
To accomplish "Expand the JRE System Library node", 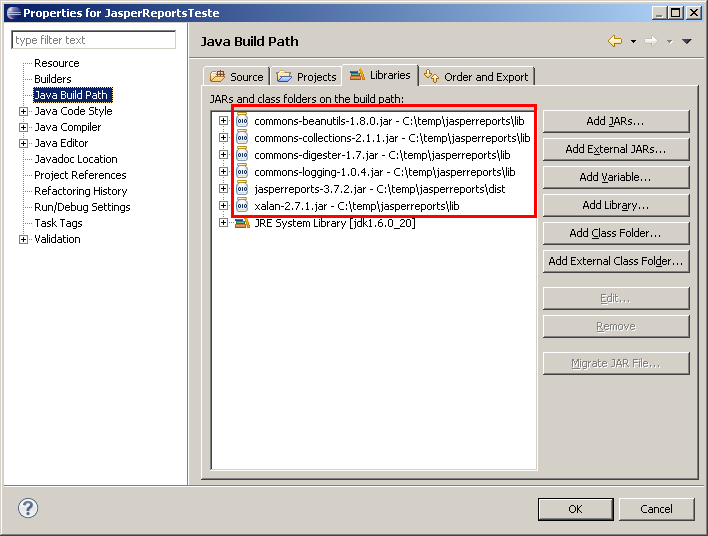I will [x=223, y=223].
